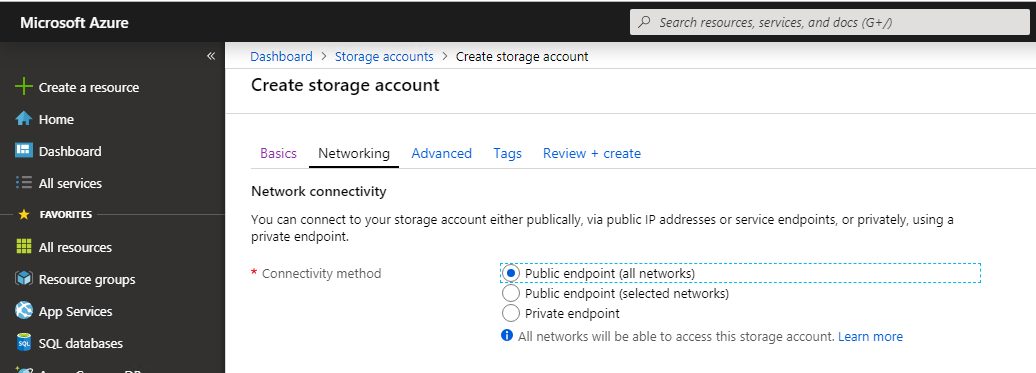
Task: Open Home from the sidebar menu
Action: click(56, 119)
